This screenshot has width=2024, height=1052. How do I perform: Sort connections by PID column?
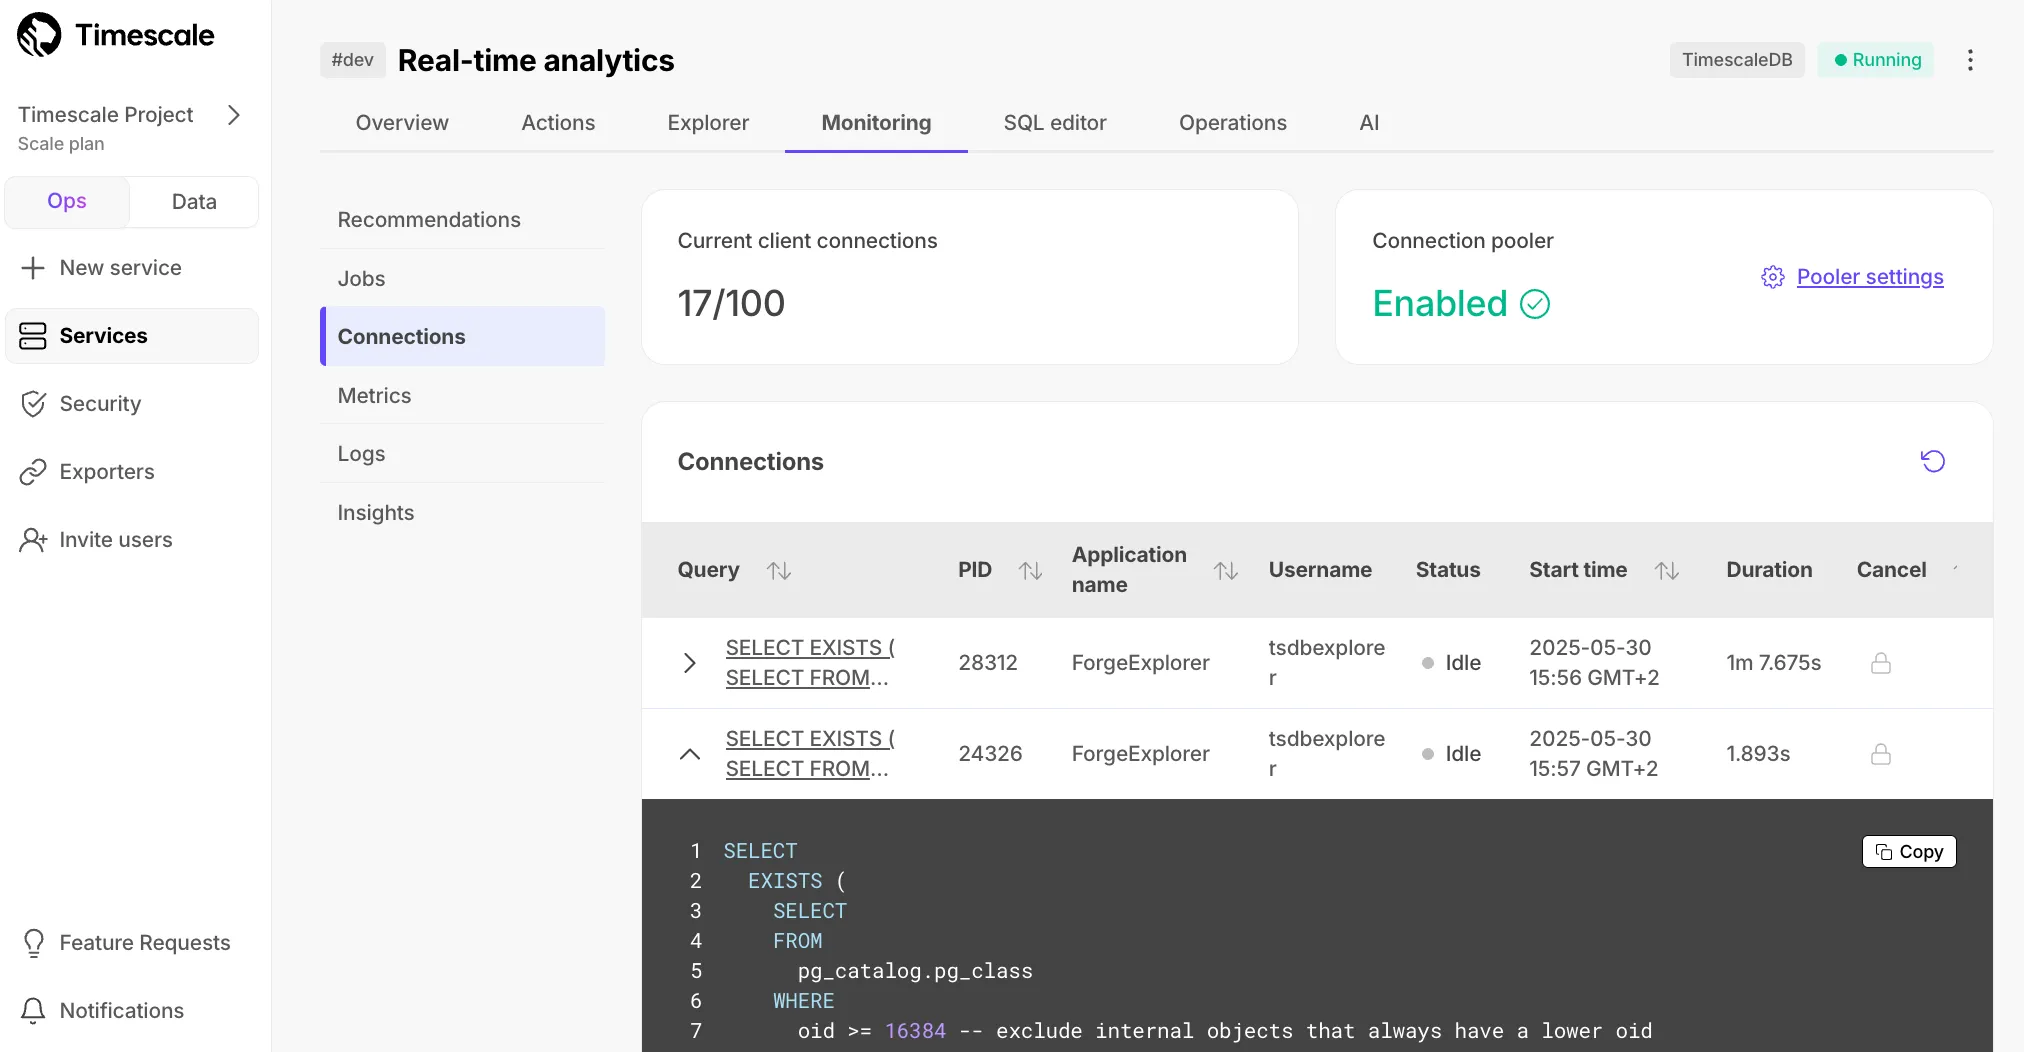[1030, 570]
